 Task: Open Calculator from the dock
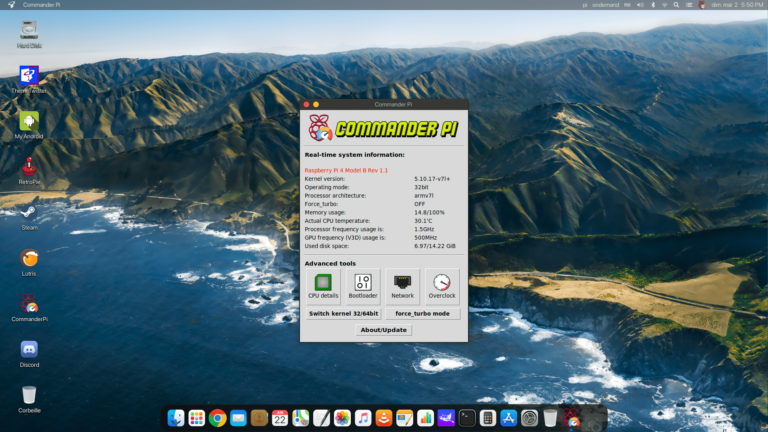[x=488, y=418]
